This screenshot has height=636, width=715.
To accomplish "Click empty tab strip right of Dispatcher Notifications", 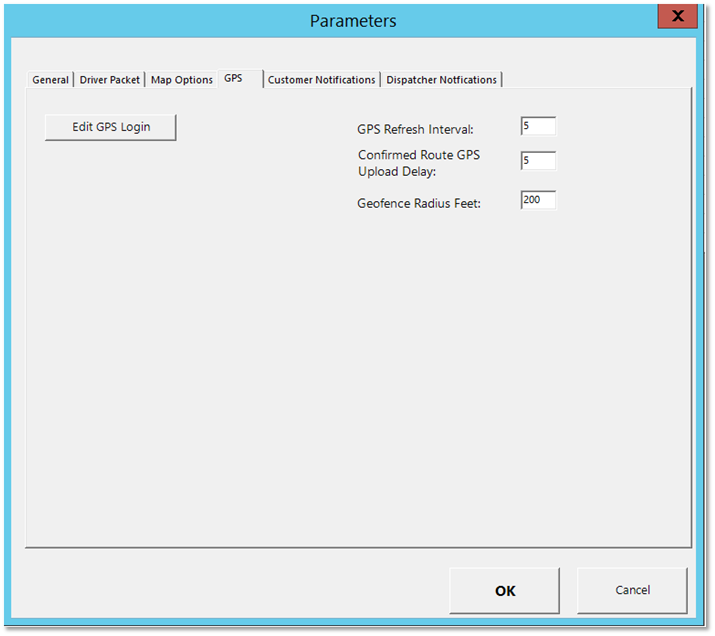I will point(600,79).
